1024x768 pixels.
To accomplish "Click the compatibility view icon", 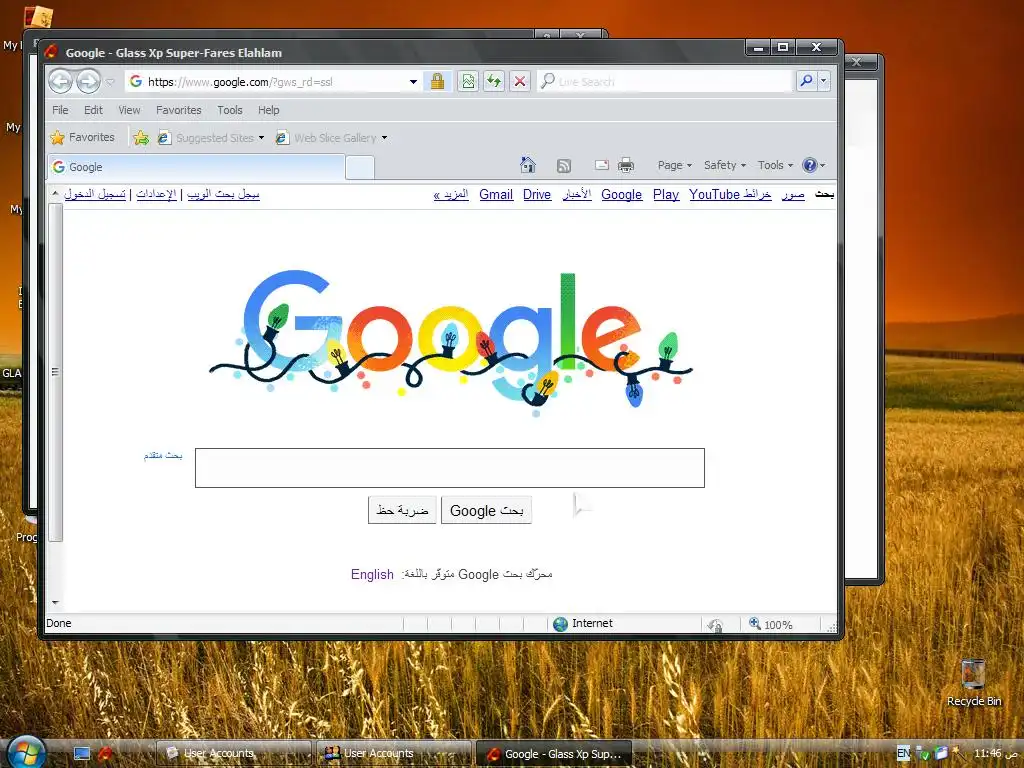I will point(468,81).
